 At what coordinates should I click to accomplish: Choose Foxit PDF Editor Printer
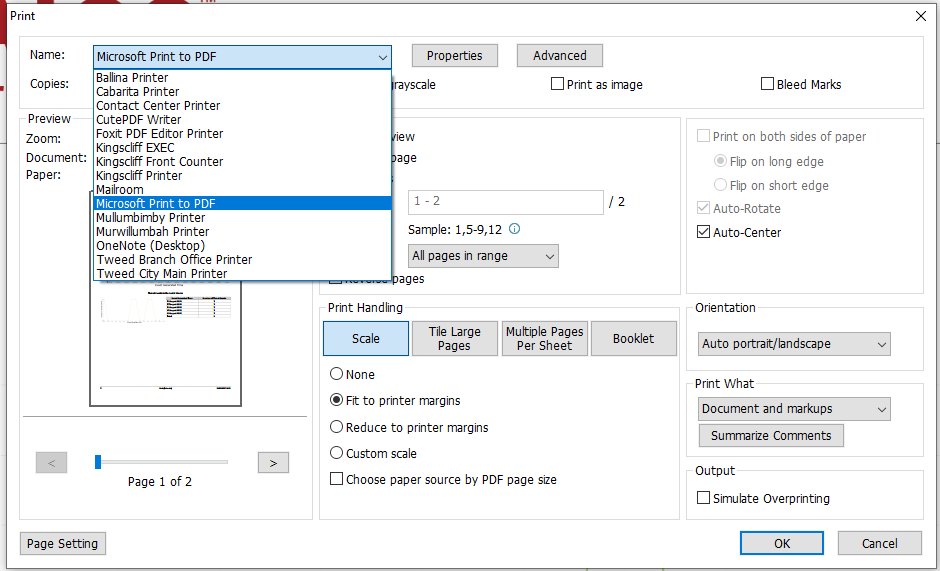(243, 133)
